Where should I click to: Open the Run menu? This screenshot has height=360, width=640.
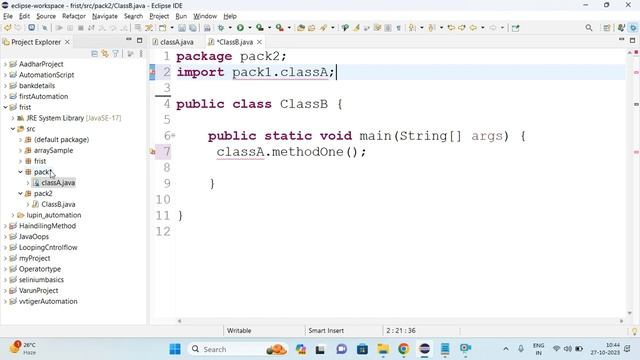[x=181, y=16]
